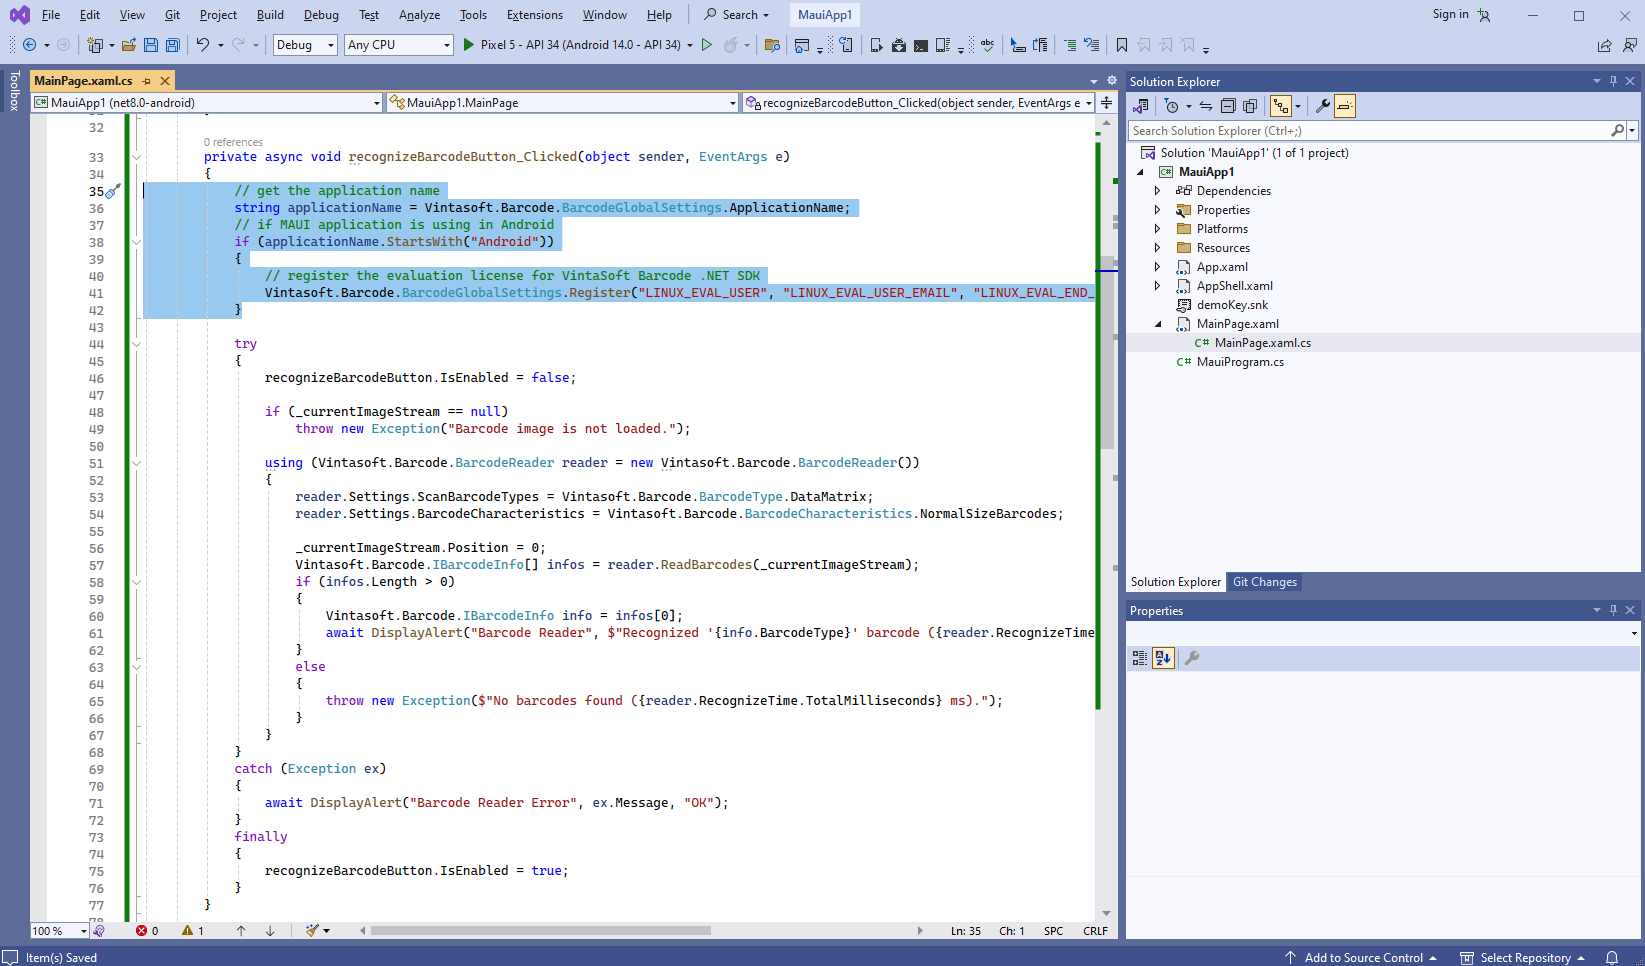1645x966 pixels.
Task: Open the MauiApp1 (net8.0-android) project dropdown
Action: pos(207,103)
